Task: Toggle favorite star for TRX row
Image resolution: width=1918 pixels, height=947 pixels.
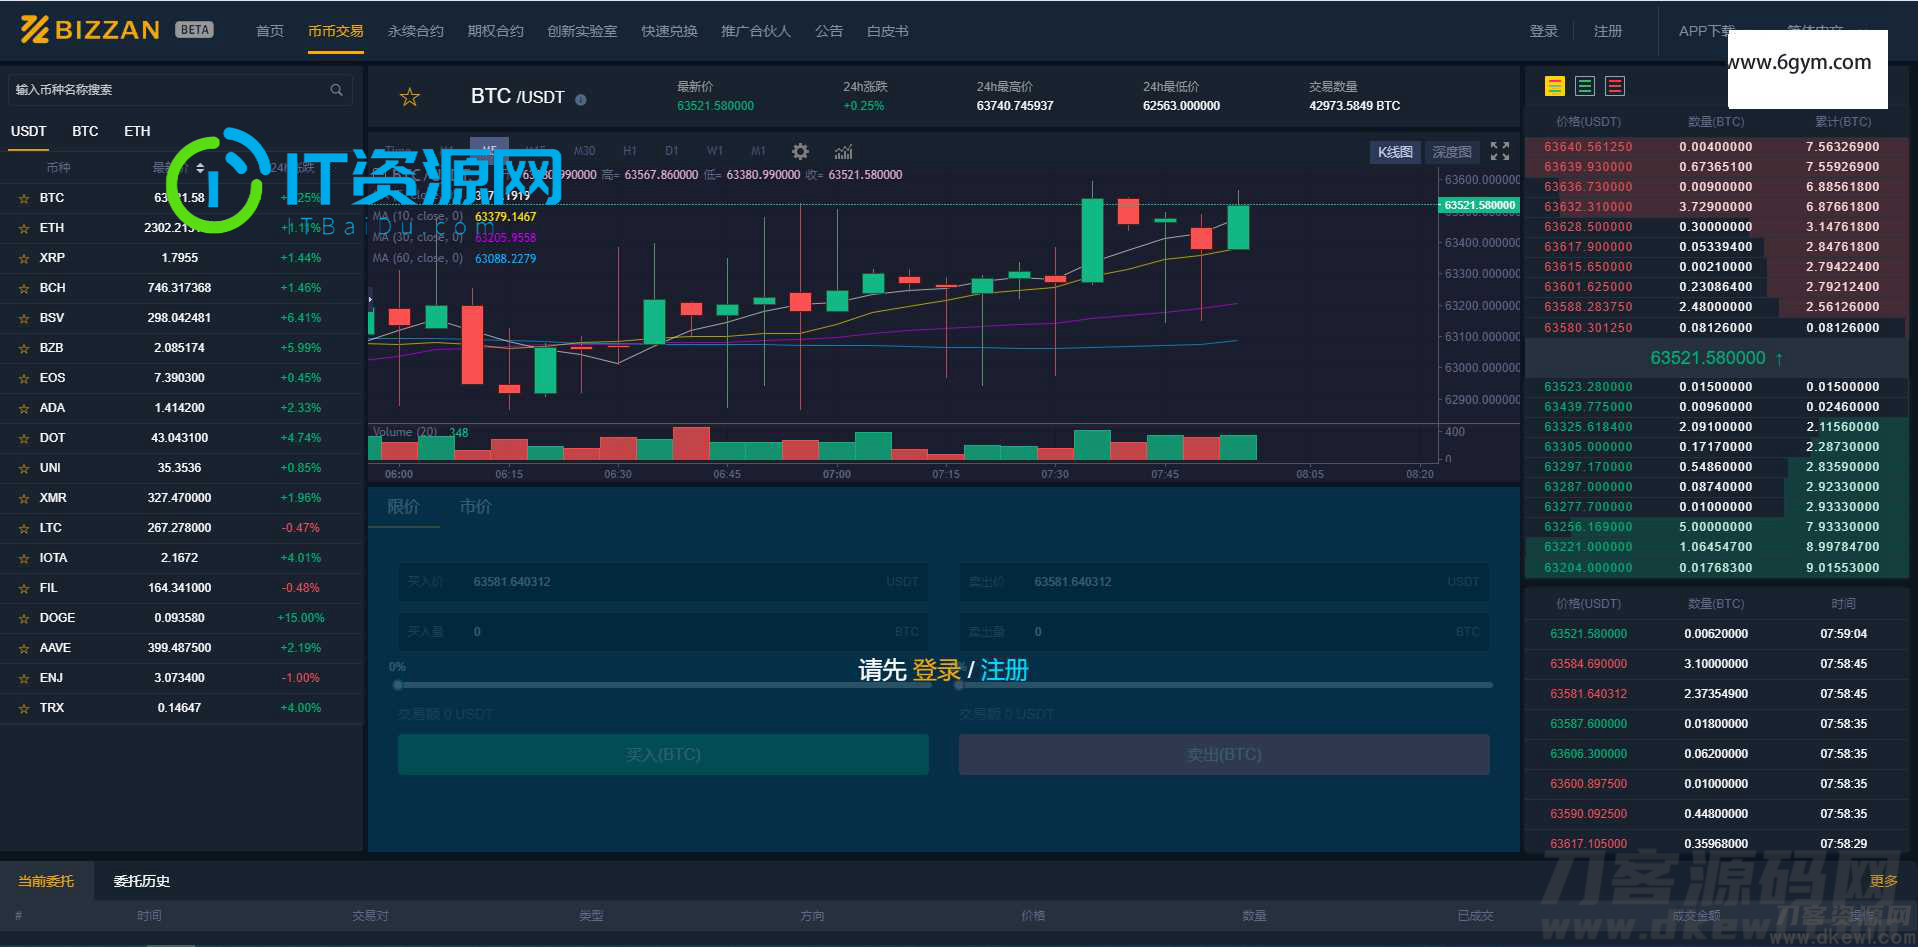Action: click(24, 708)
